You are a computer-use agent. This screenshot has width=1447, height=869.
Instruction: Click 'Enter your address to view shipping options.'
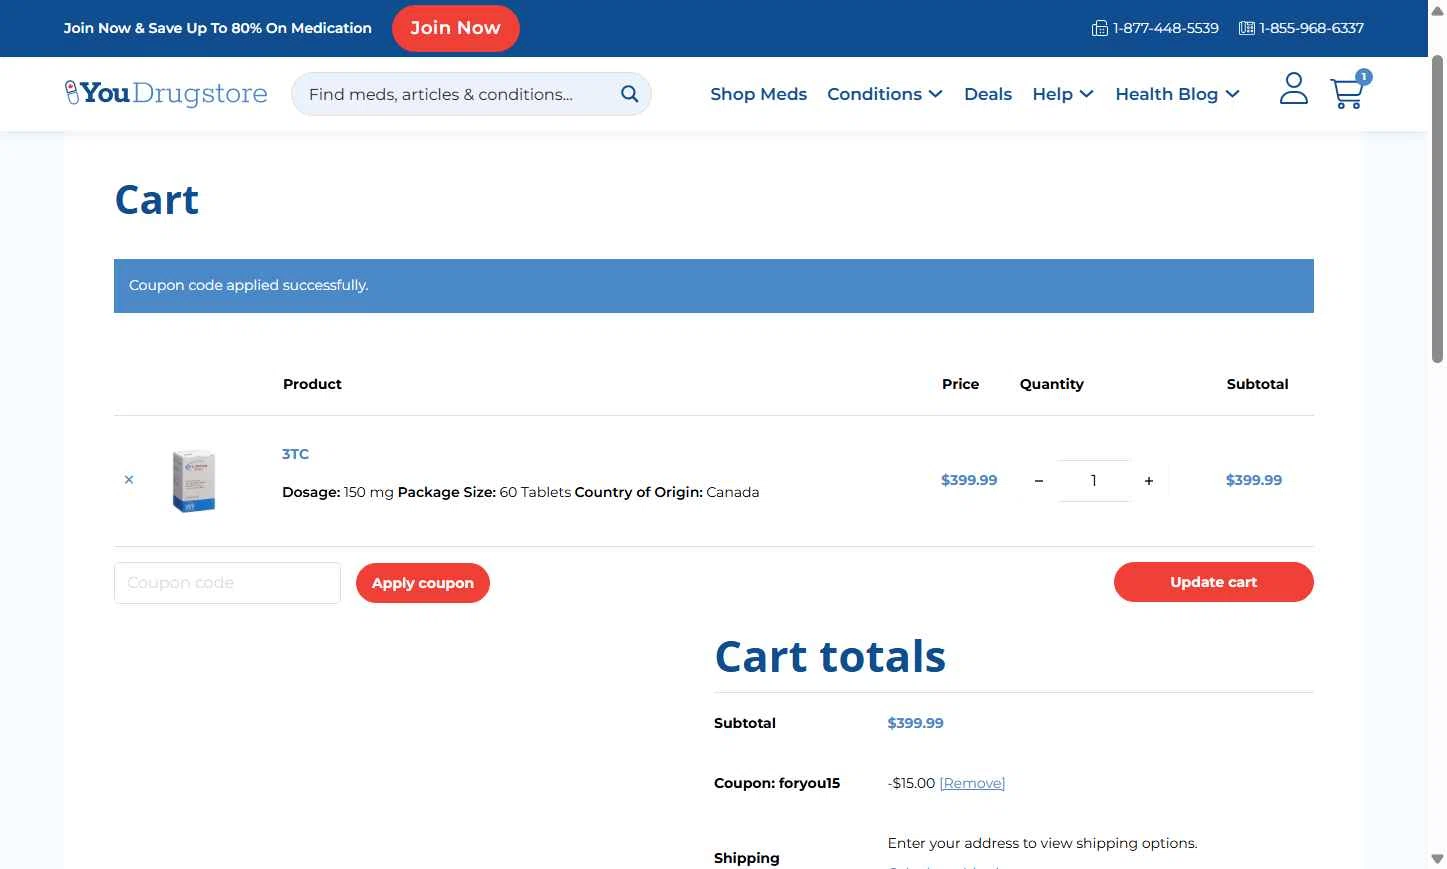click(x=1042, y=843)
